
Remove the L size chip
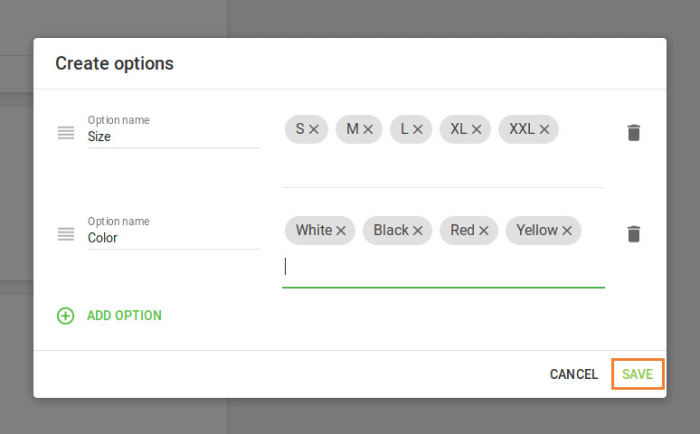[x=418, y=129]
